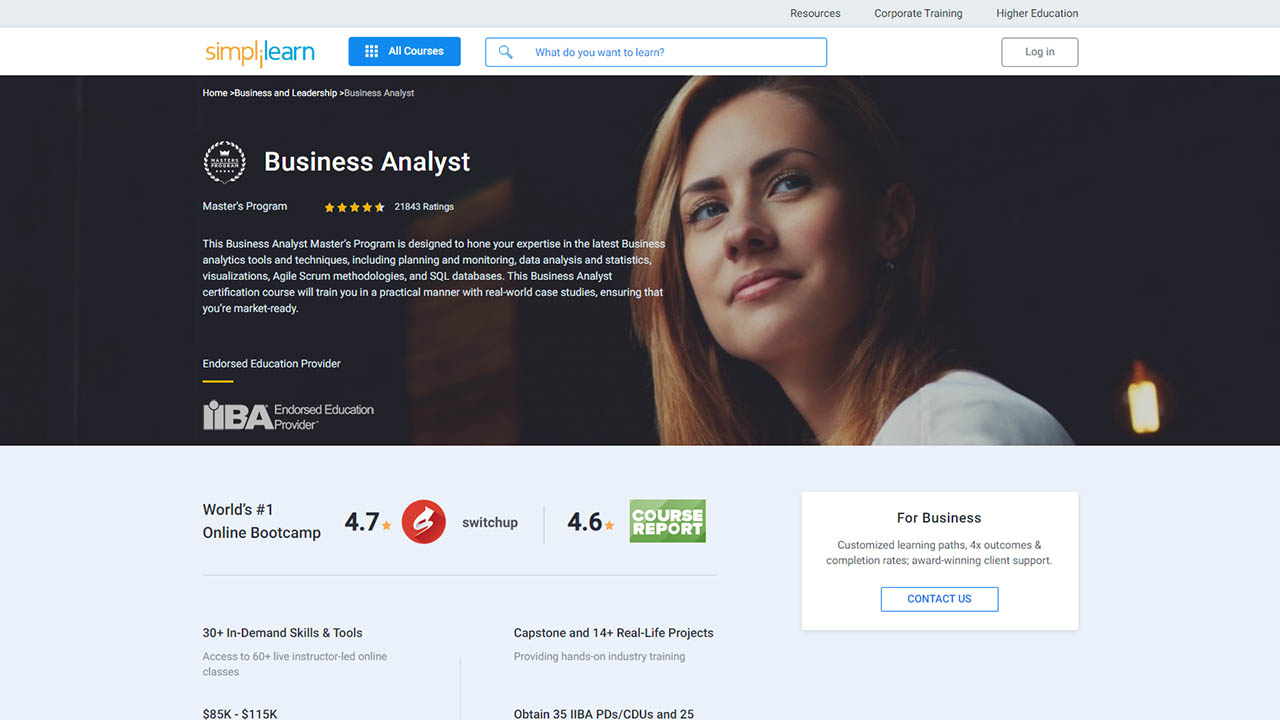Click the fifth rating star

click(379, 206)
